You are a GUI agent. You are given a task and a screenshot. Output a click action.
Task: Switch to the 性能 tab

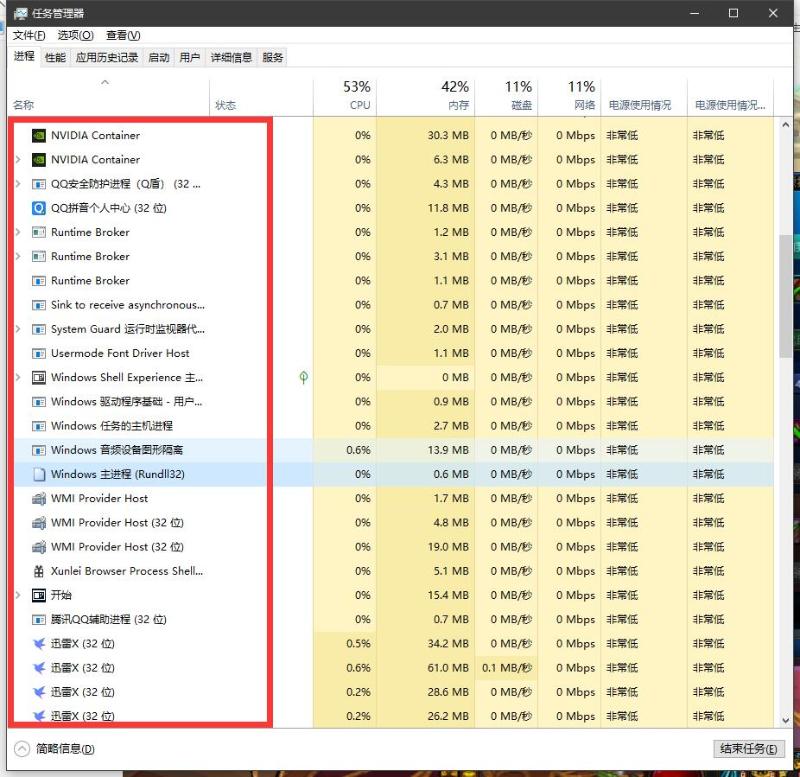tap(55, 58)
